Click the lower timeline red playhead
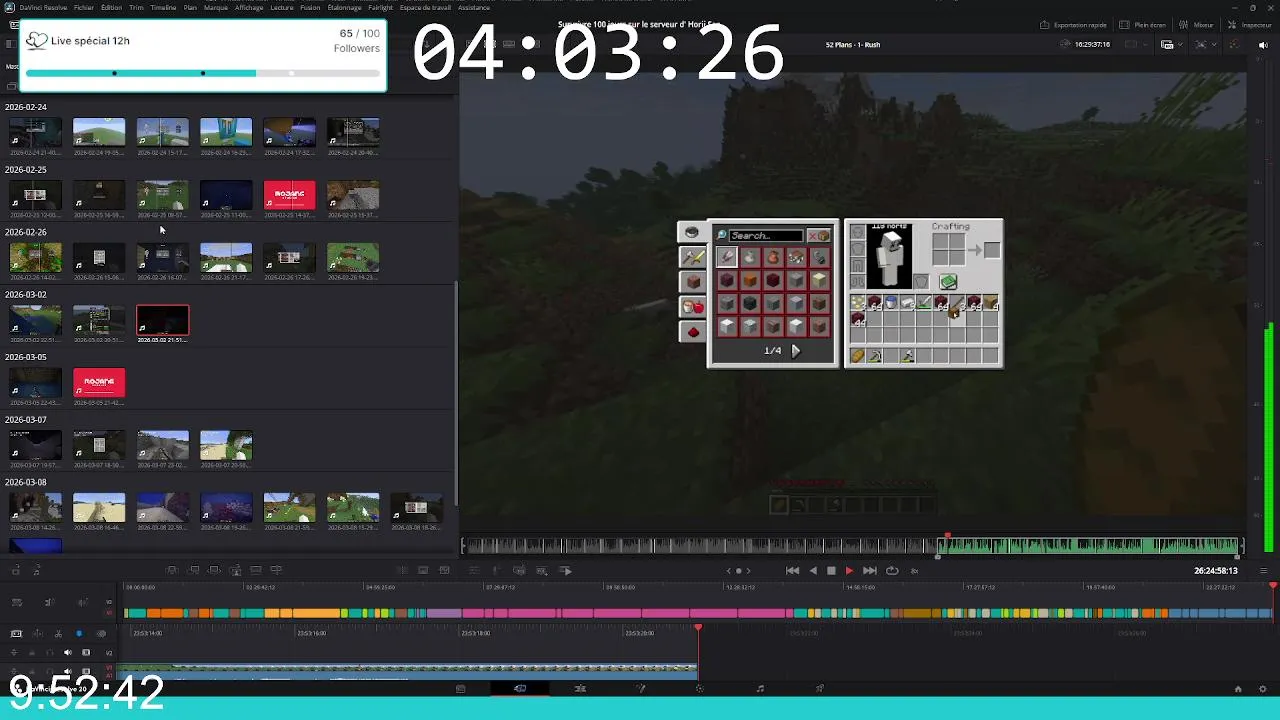The image size is (1280, 720). tap(698, 628)
